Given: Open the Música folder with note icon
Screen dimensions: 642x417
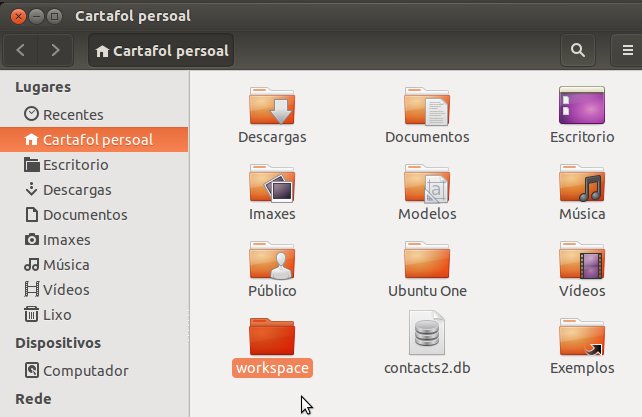Looking at the screenshot, I should (582, 183).
